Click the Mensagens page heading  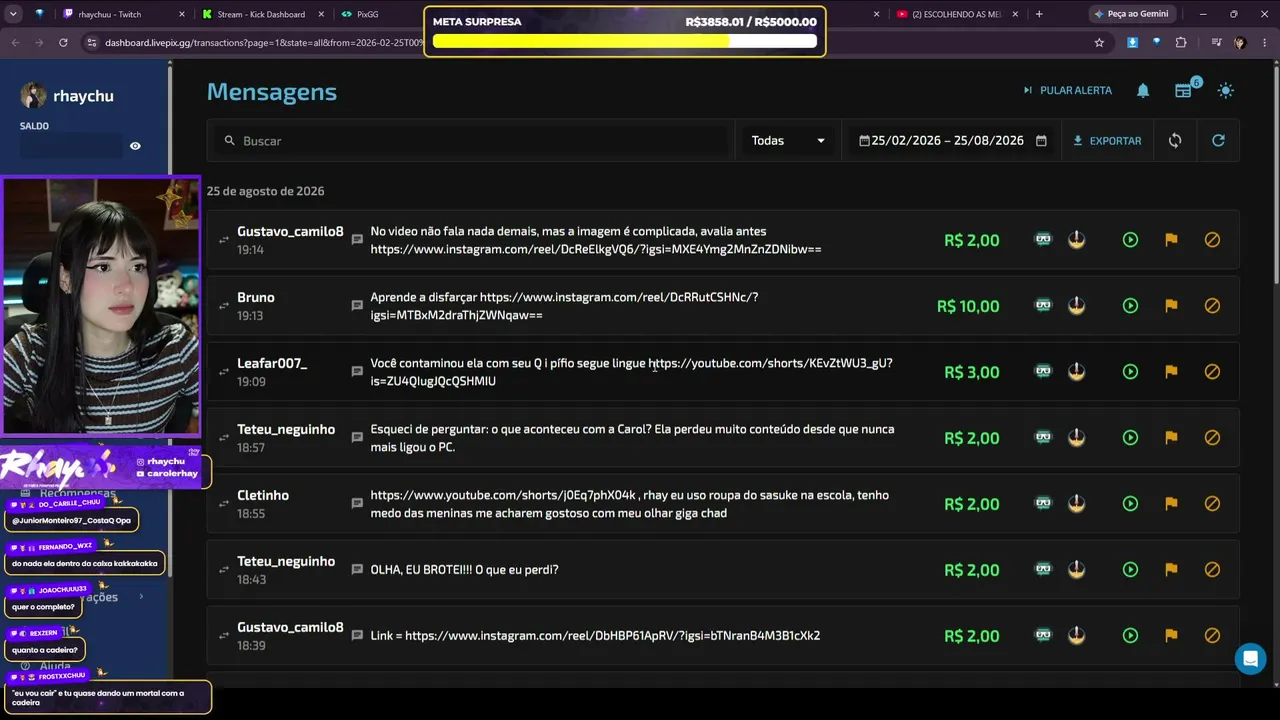coord(272,92)
